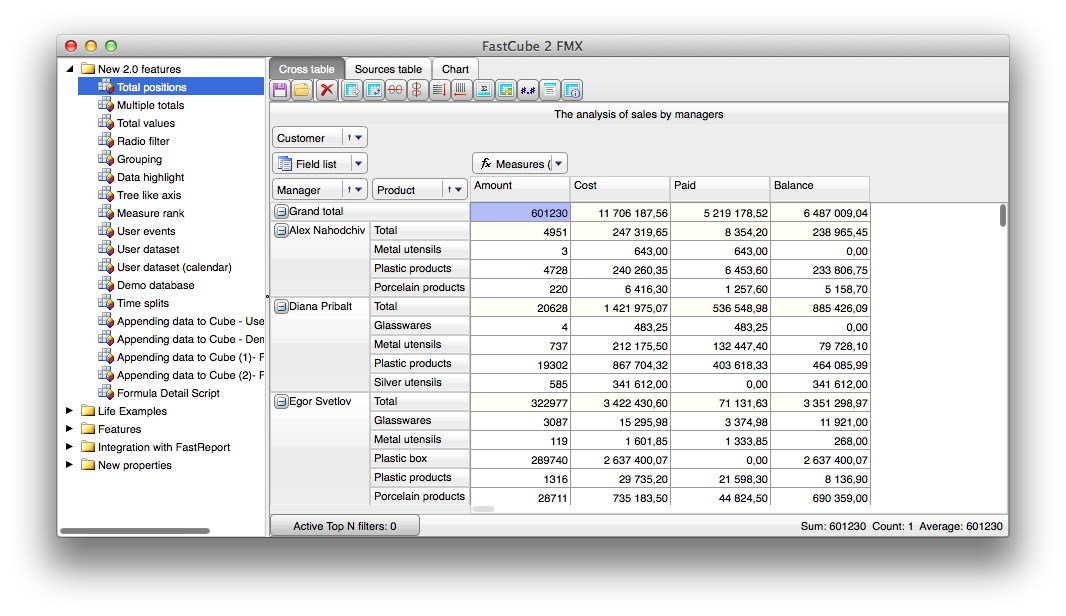Open the Manager field dropdown arrow
Screen dimensions: 1066x616
pos(359,190)
